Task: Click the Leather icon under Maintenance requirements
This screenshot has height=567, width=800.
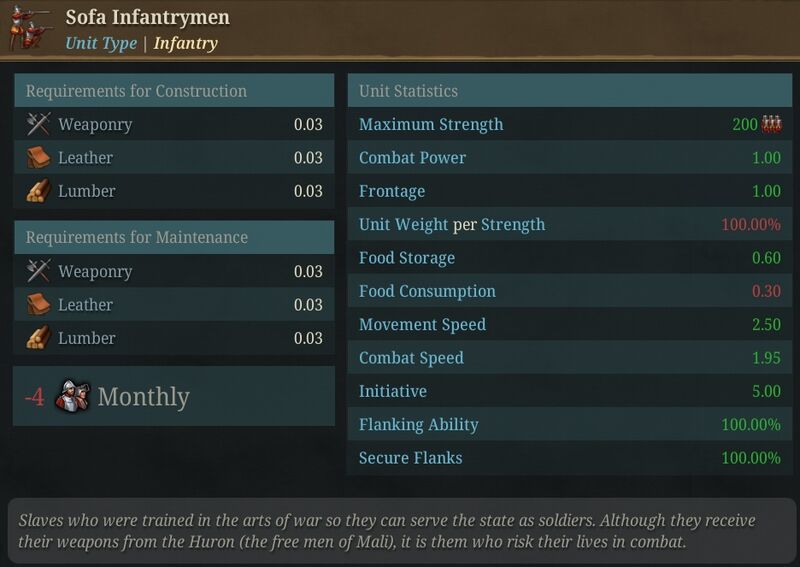Action: 38,305
